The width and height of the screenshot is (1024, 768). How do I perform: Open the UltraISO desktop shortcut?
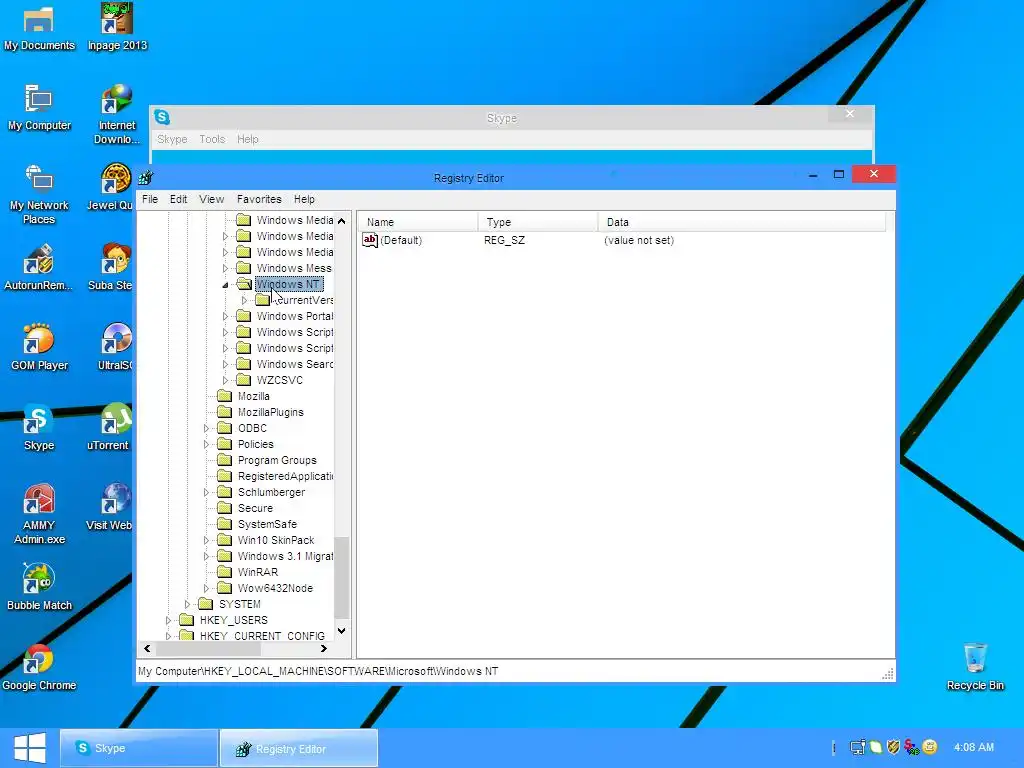116,347
